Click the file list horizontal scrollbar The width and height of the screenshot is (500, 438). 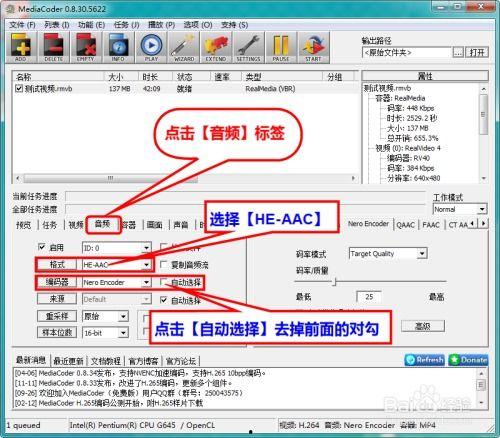(185, 178)
